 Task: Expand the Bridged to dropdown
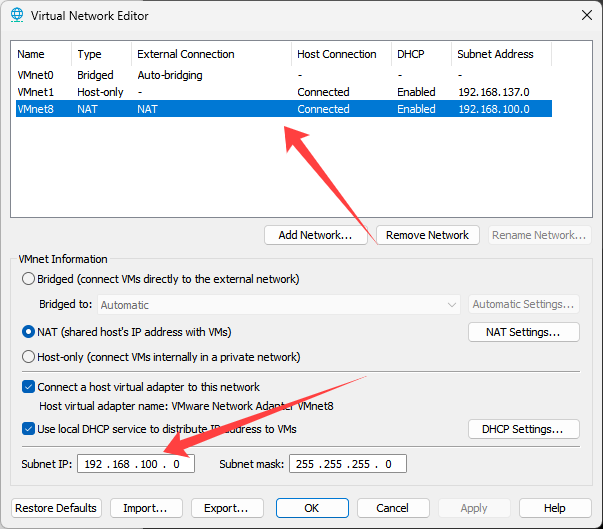[x=279, y=305]
